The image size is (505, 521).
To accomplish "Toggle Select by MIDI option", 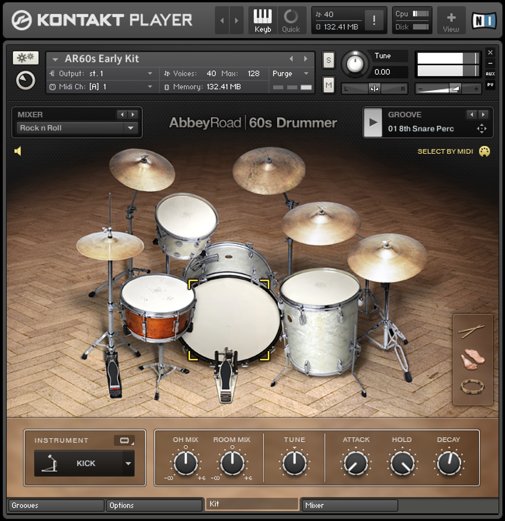I will 453,152.
